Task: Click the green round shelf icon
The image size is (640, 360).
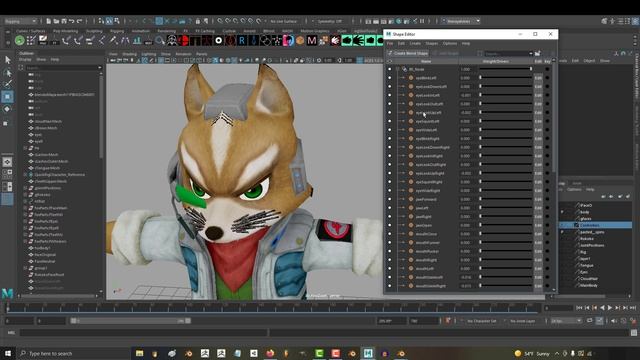Action: coord(19,40)
